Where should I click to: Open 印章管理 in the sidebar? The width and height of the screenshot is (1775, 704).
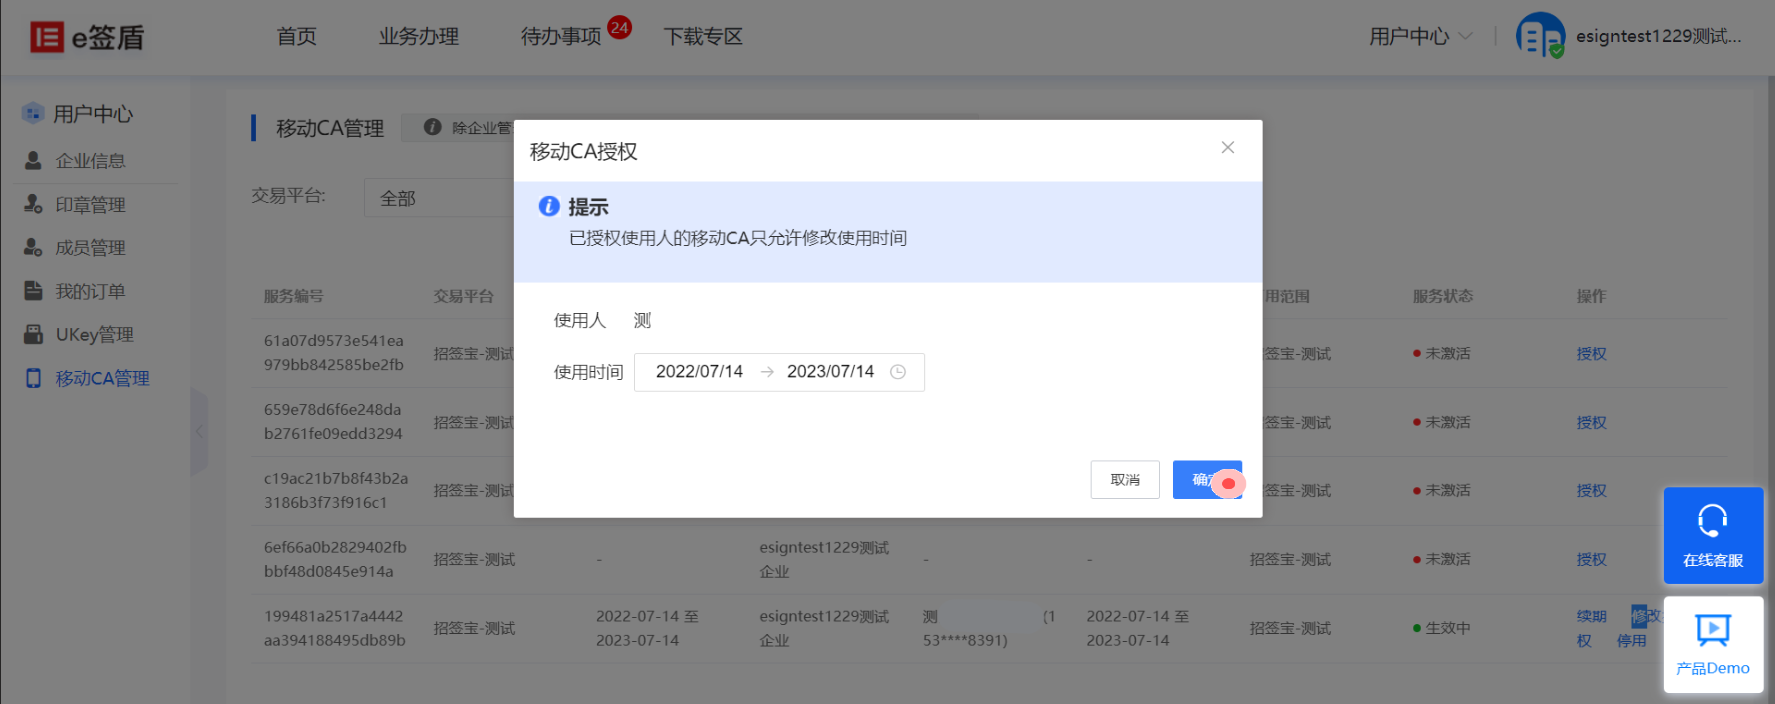pos(90,205)
